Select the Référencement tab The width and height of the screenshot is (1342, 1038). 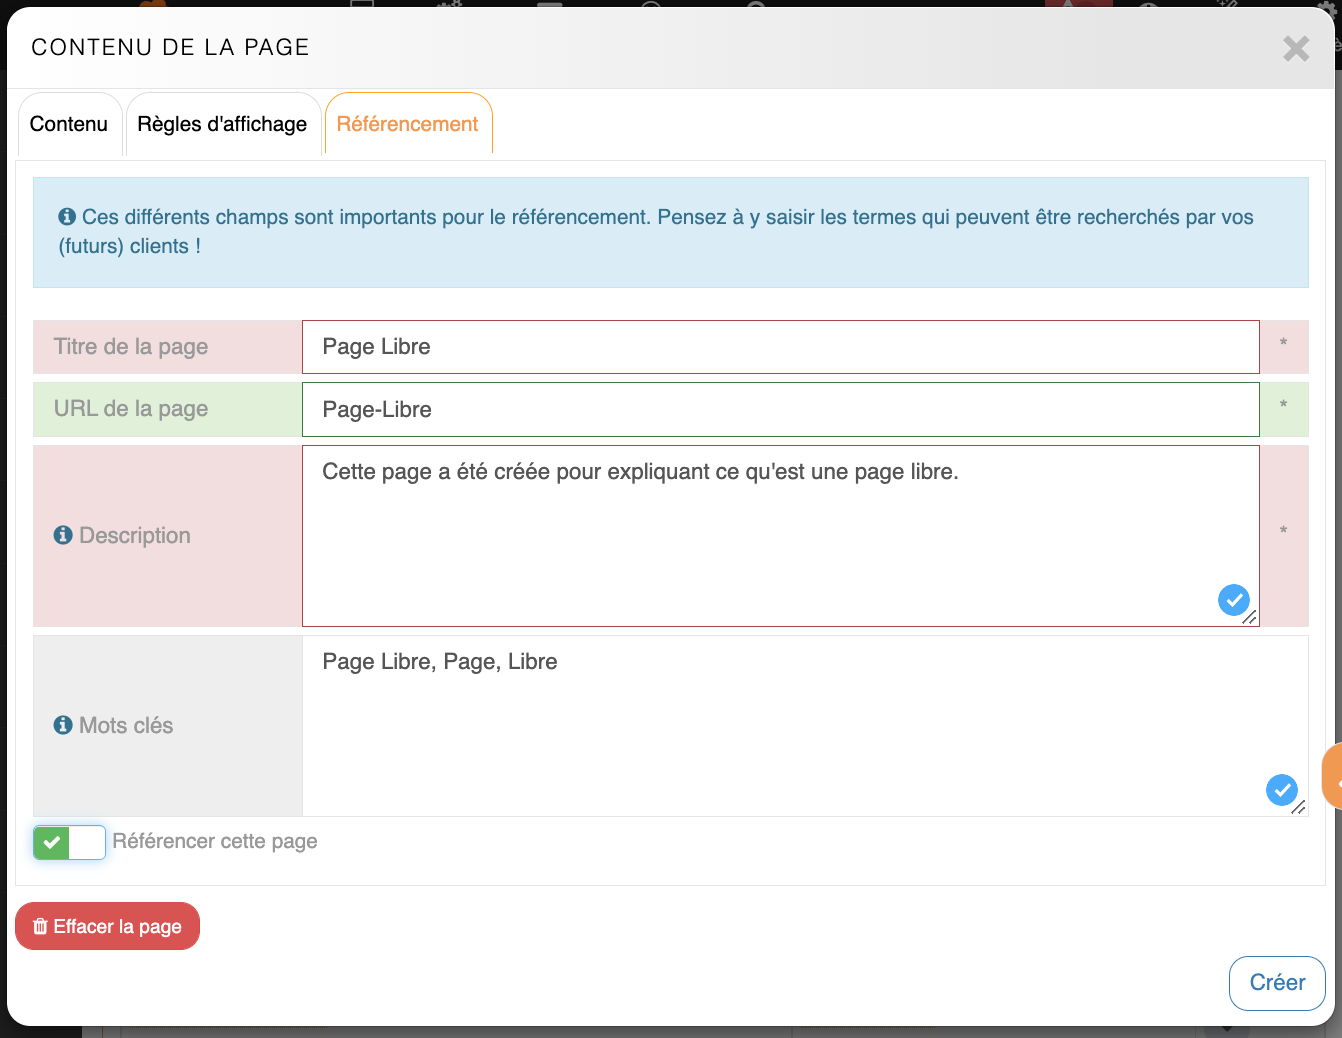click(x=407, y=124)
